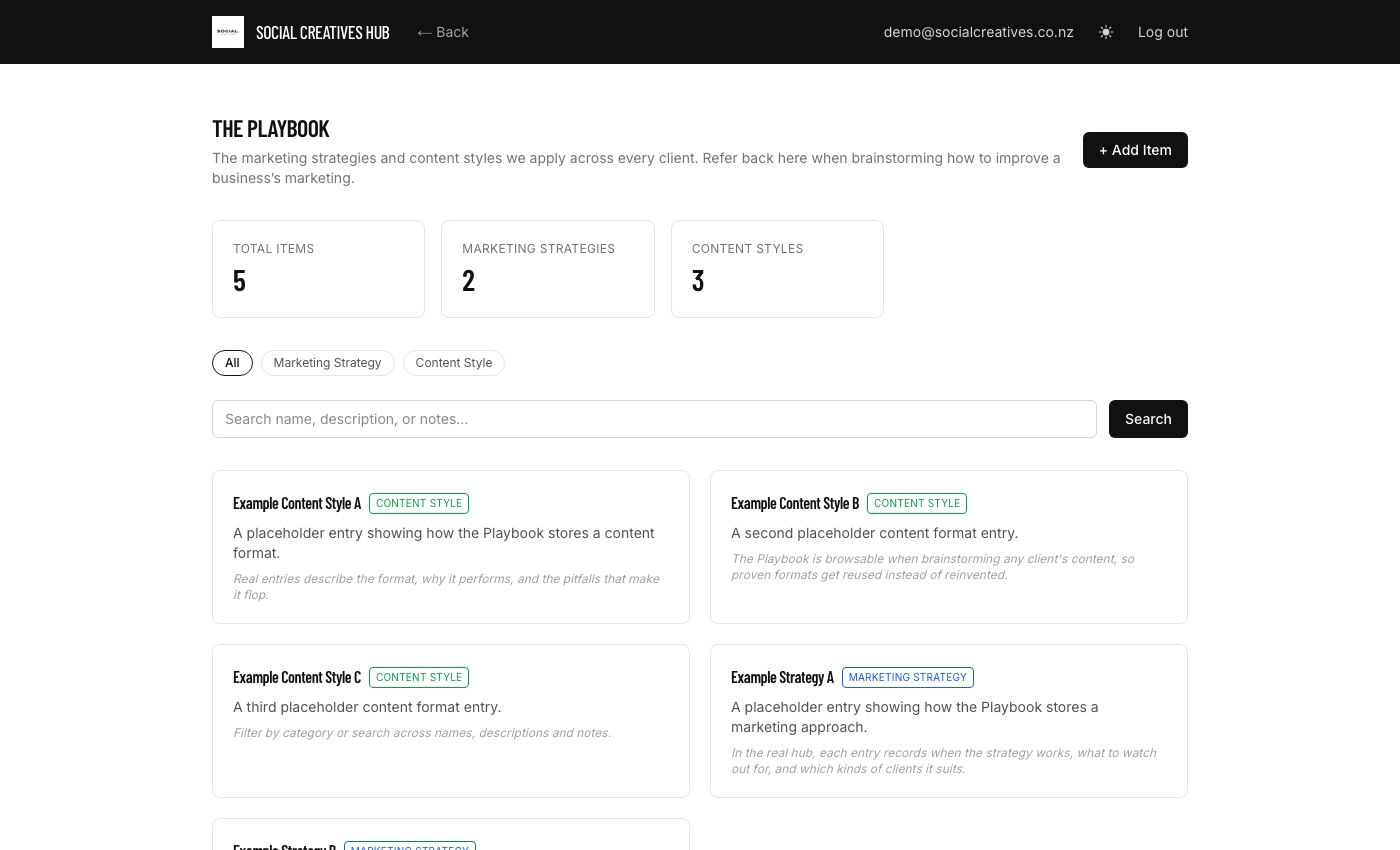Click the CONTENT STYLE badge on Style C
Viewport: 1400px width, 850px height.
[419, 677]
